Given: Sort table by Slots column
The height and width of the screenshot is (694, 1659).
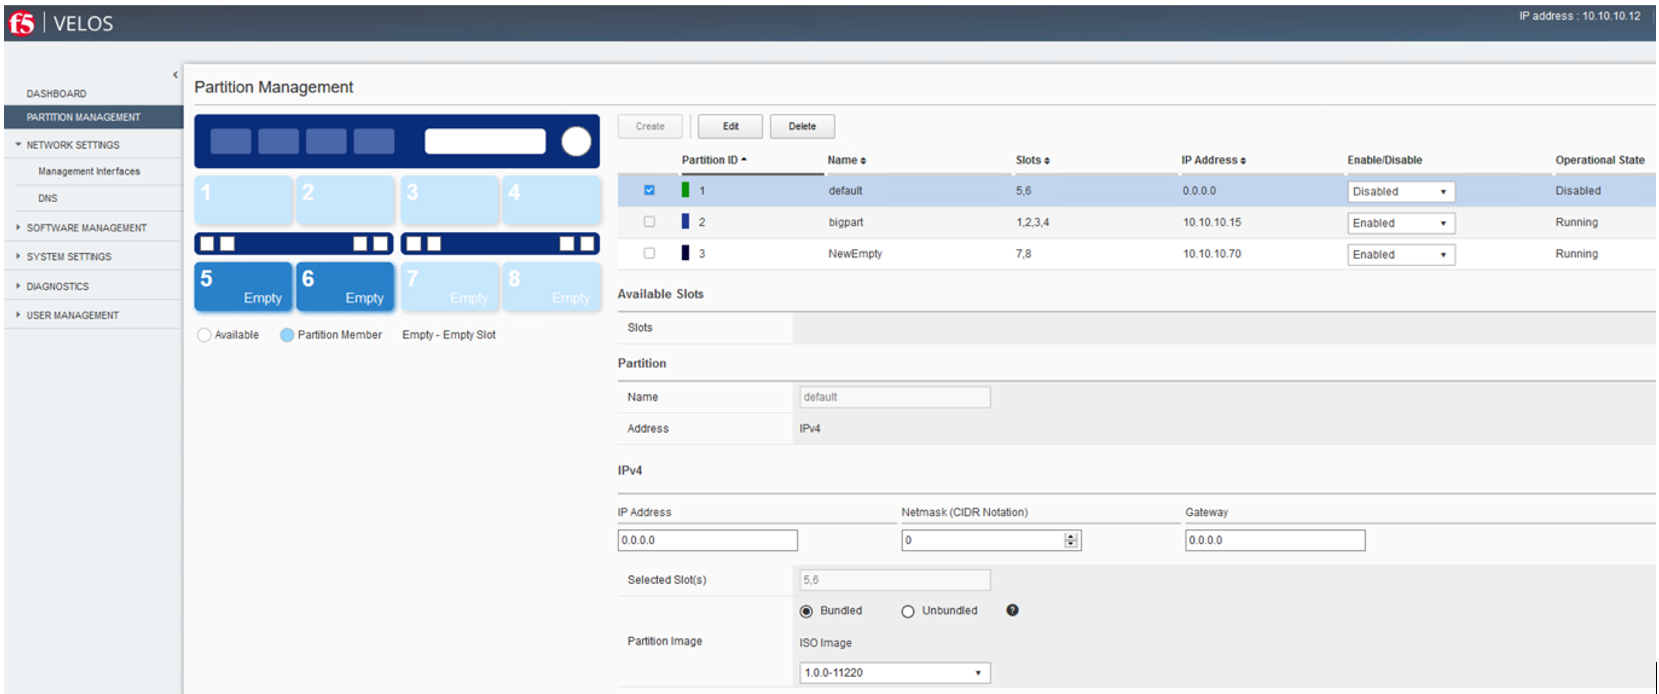Looking at the screenshot, I should (1033, 160).
